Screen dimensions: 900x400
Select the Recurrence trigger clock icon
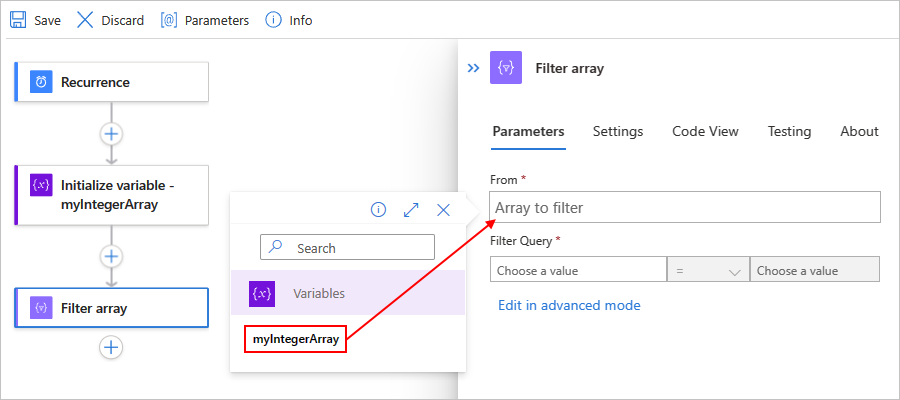pyautogui.click(x=42, y=82)
